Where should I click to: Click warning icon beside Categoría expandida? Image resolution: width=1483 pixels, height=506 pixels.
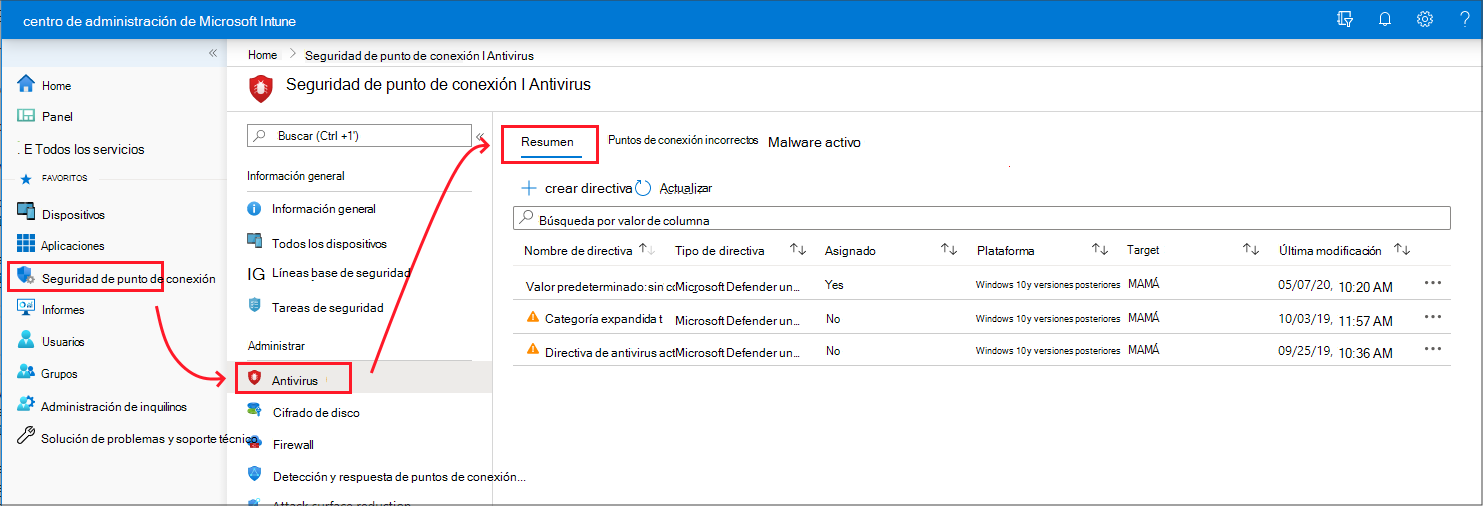point(532,318)
